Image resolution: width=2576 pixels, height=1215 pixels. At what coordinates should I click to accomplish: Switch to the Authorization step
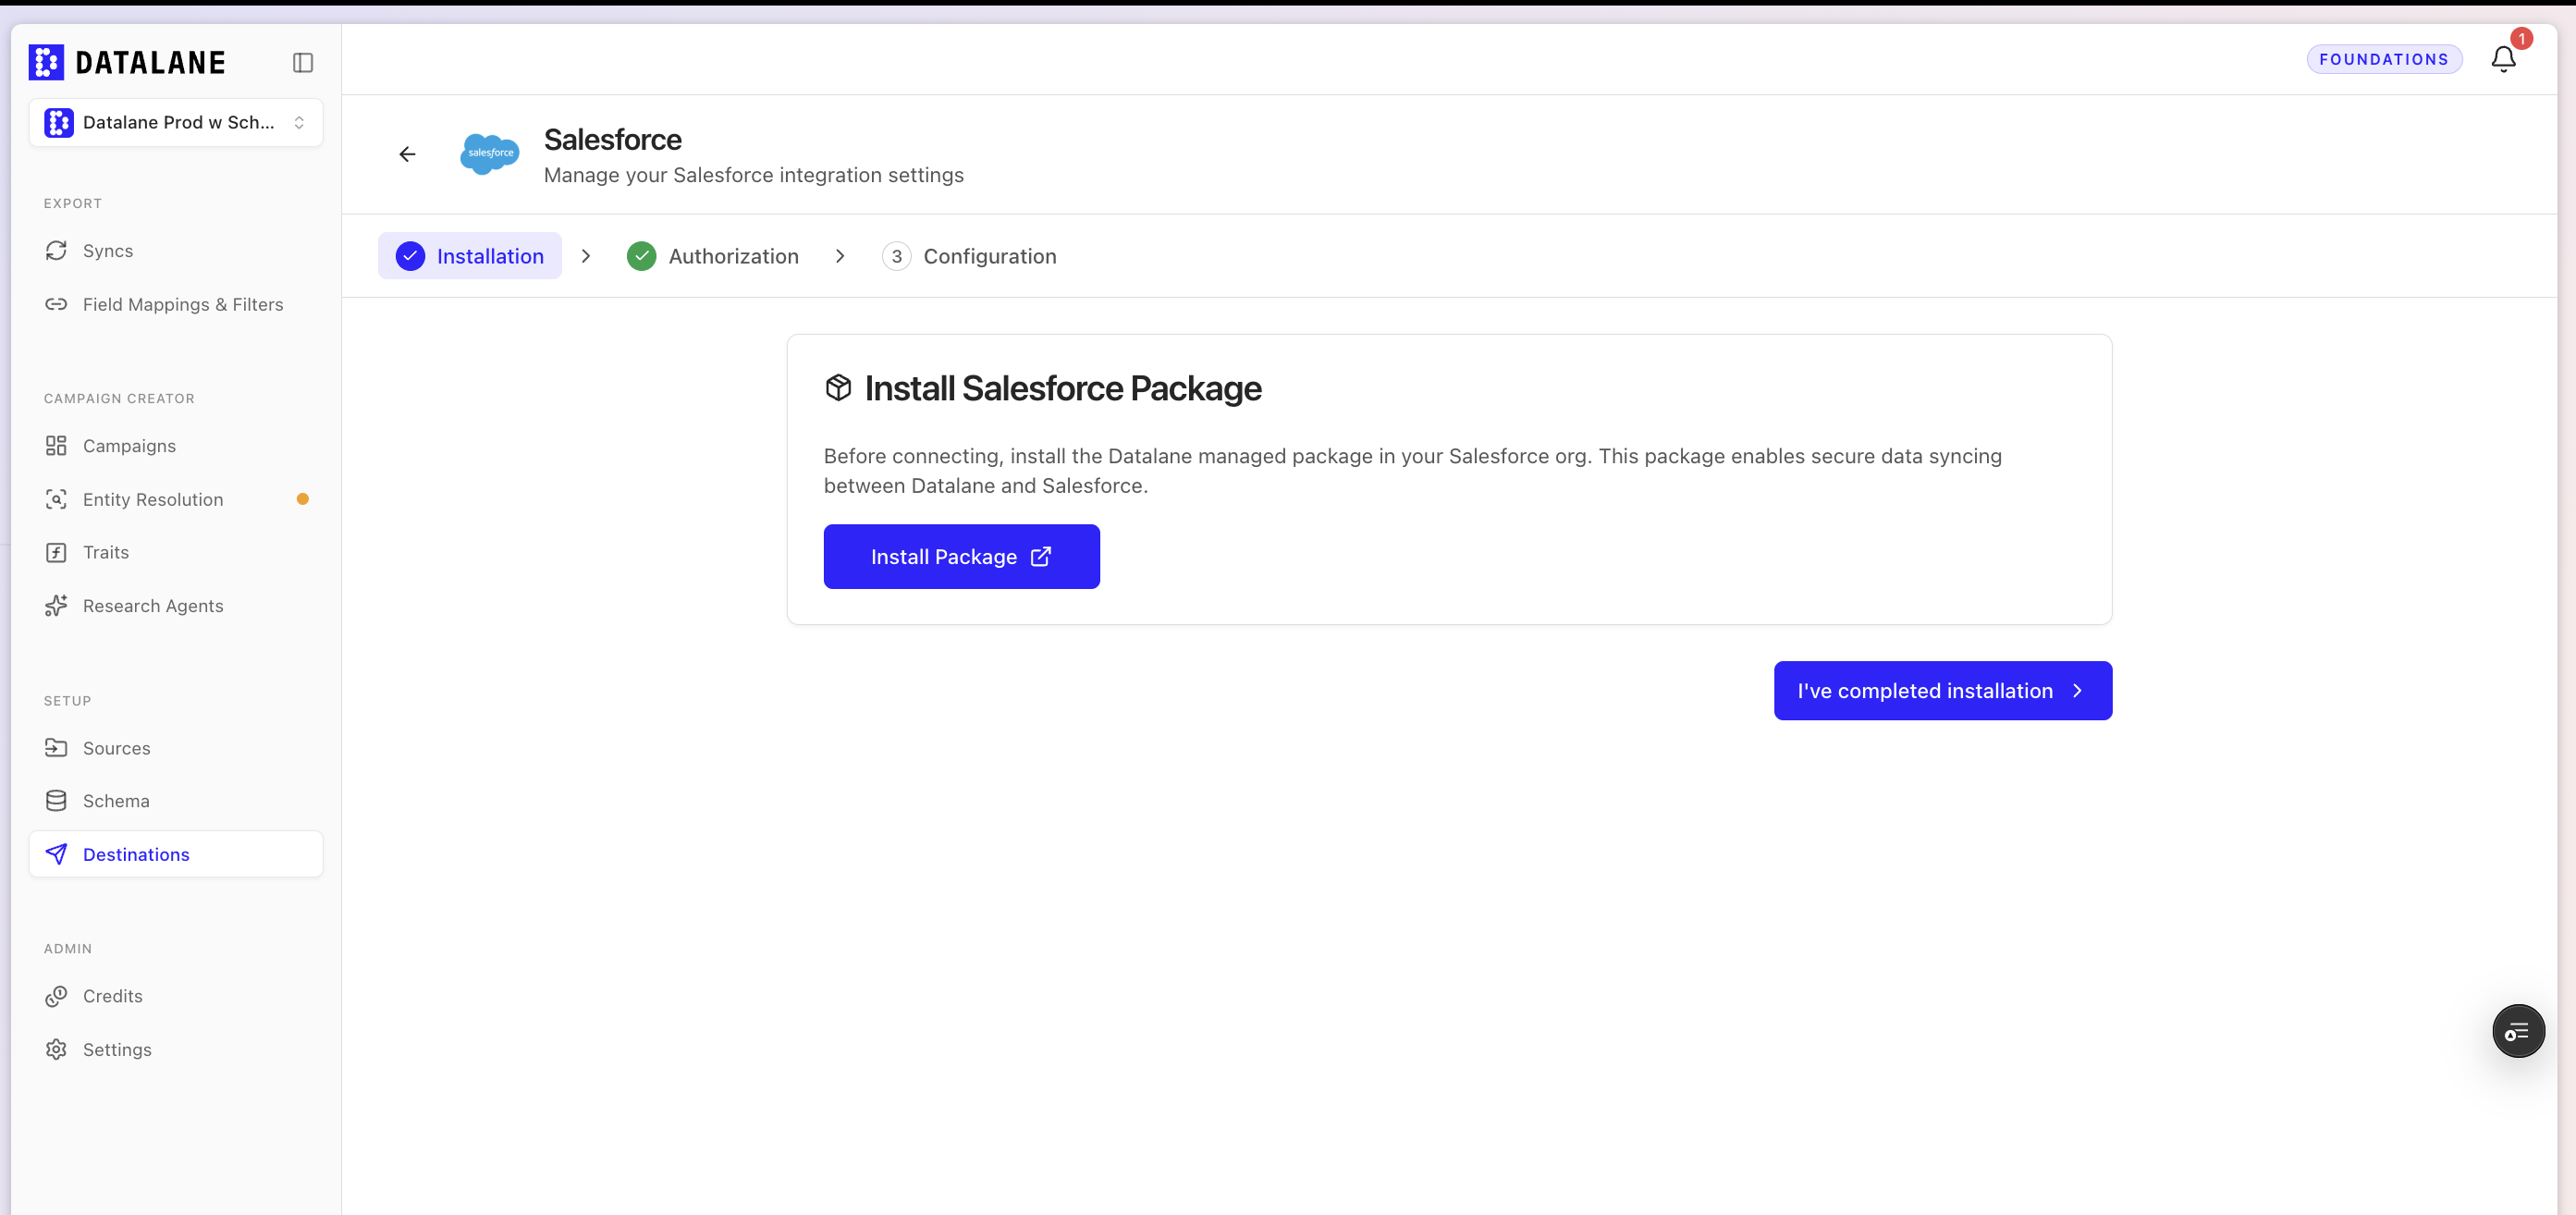click(x=713, y=256)
